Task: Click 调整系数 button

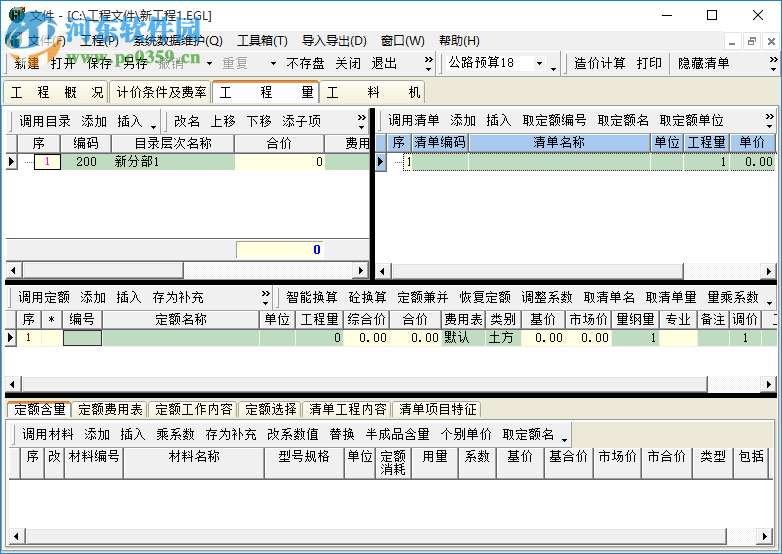Action: click(547, 298)
